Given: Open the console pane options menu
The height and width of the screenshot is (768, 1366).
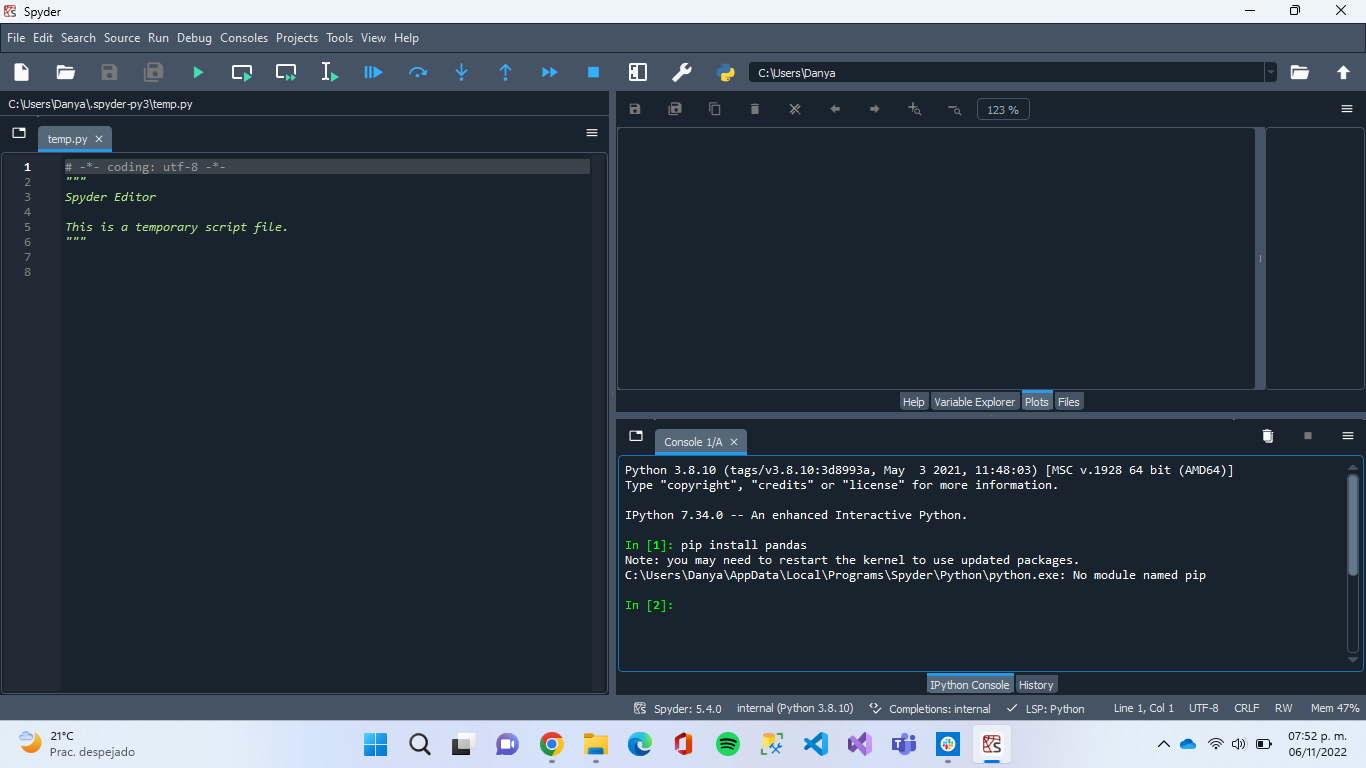Looking at the screenshot, I should click(x=1348, y=436).
